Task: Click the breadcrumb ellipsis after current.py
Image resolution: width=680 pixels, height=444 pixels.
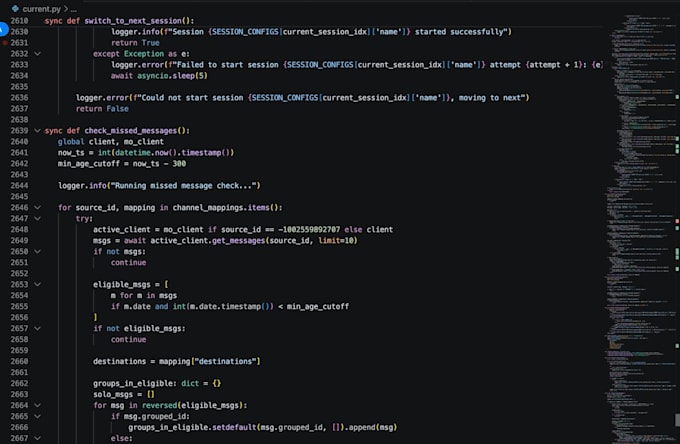Action: coord(74,9)
